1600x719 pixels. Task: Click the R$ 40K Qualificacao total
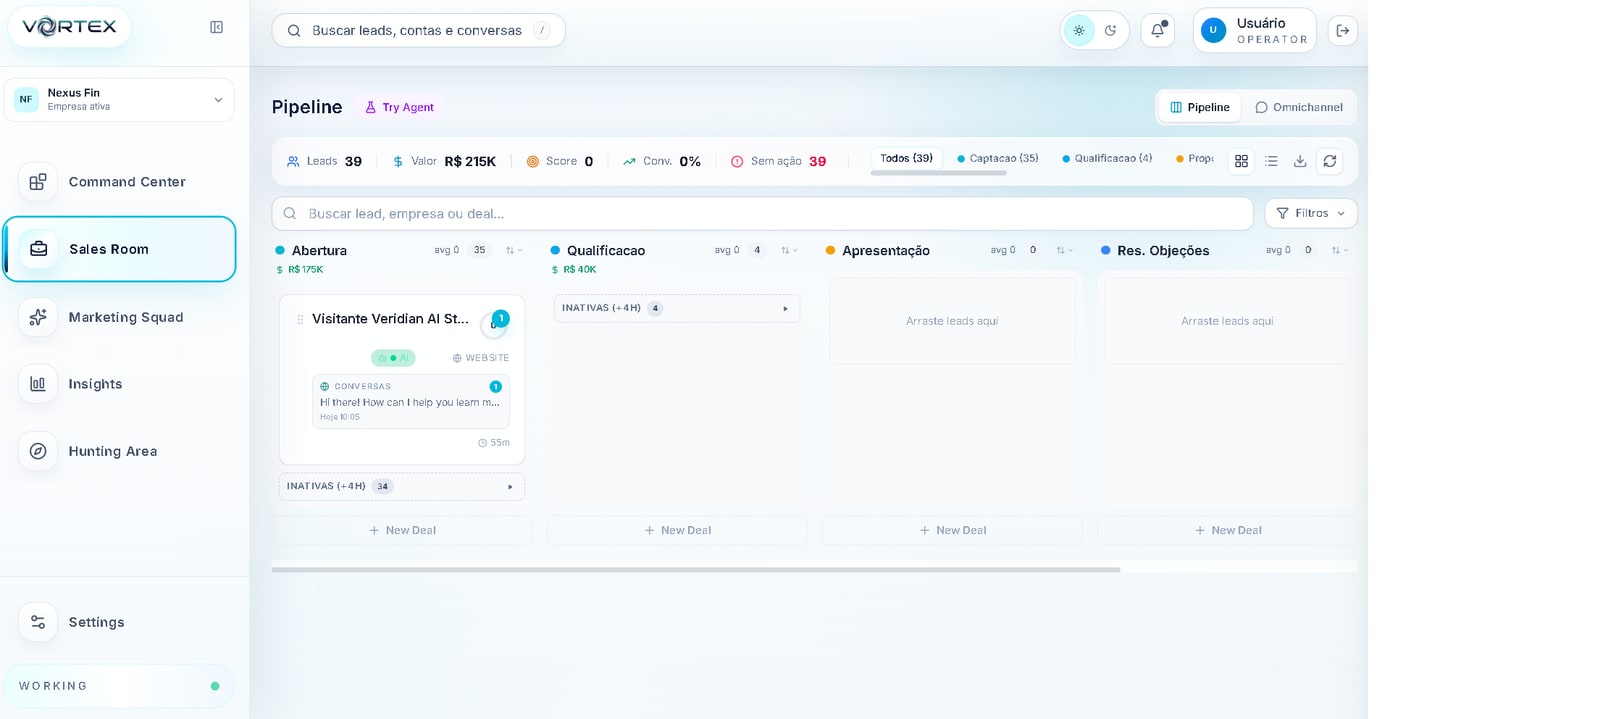coord(574,269)
